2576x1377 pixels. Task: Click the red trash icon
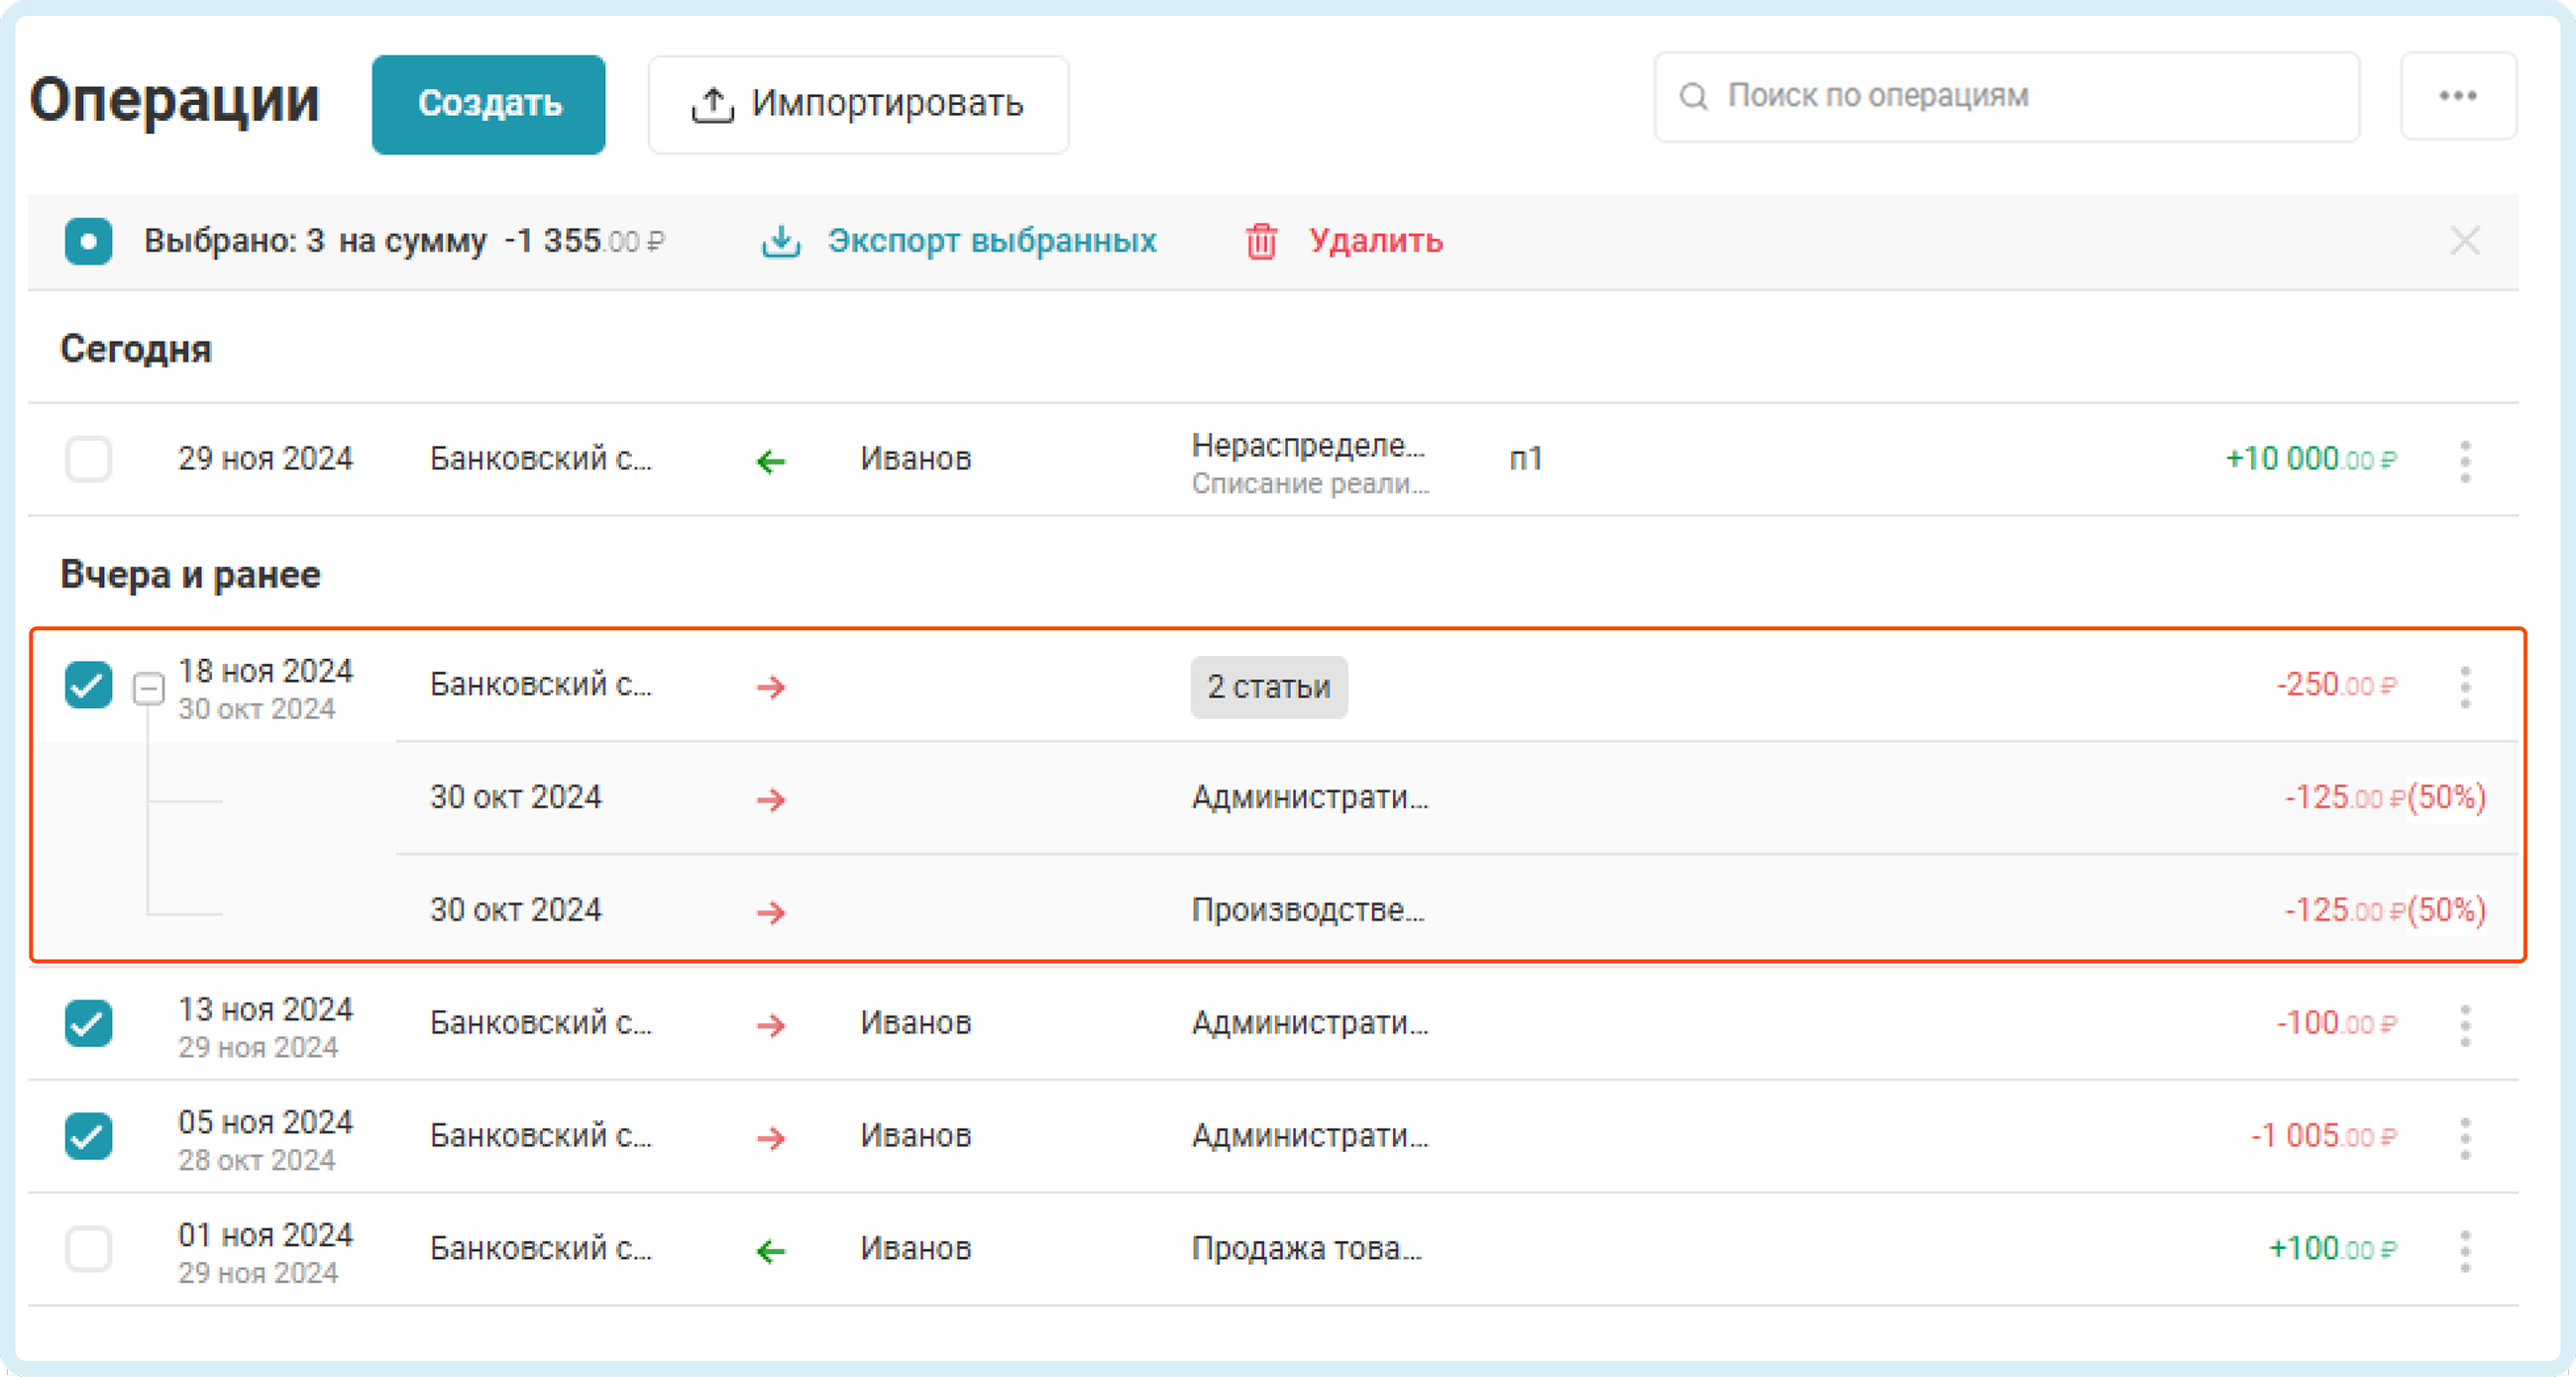point(1261,241)
